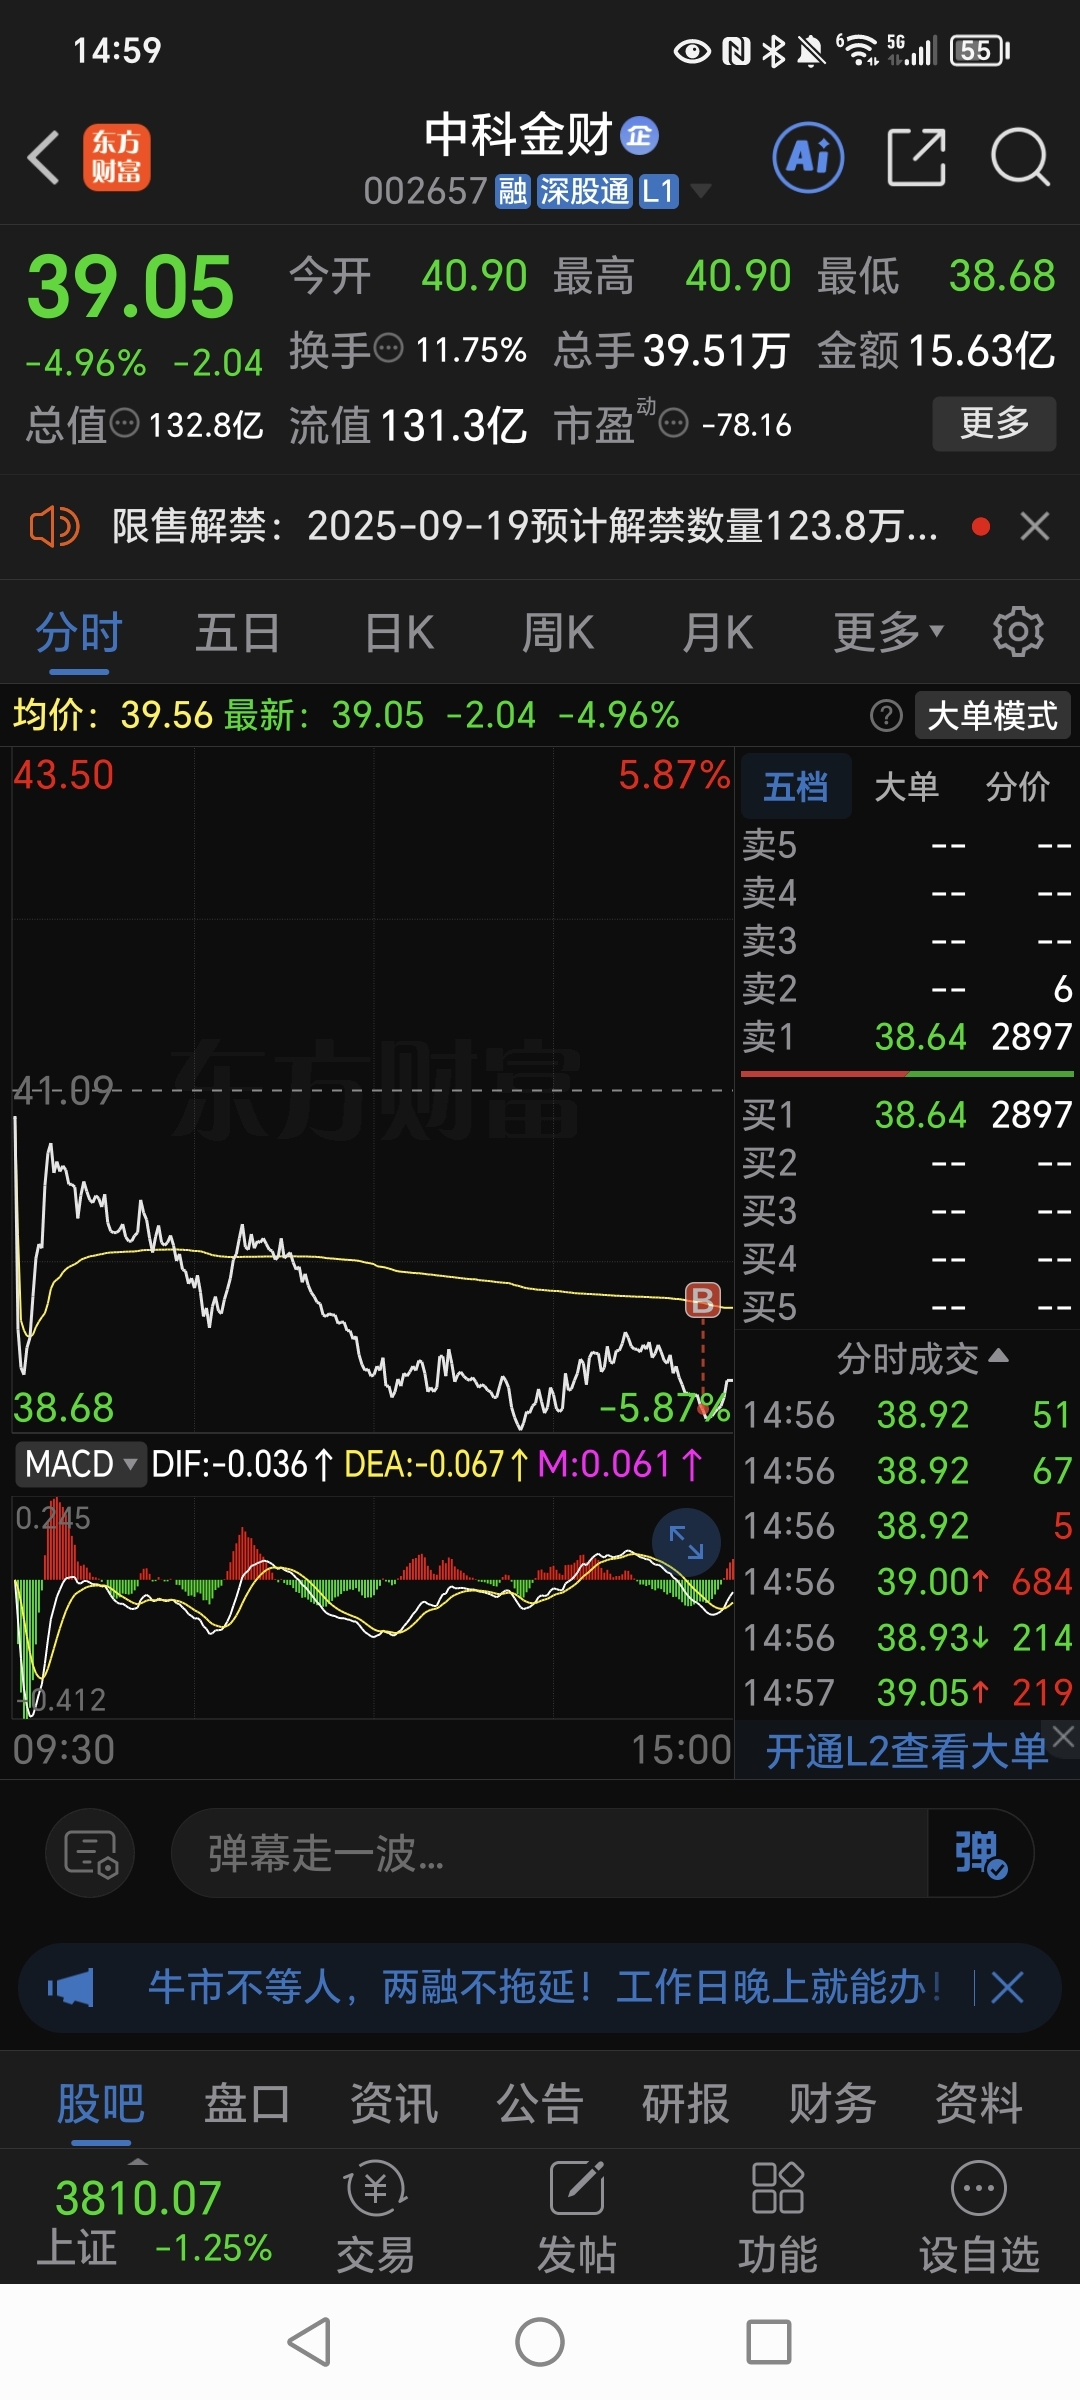The image size is (1080, 2400).
Task: Toggle 大单模式 button
Action: pyautogui.click(x=992, y=716)
